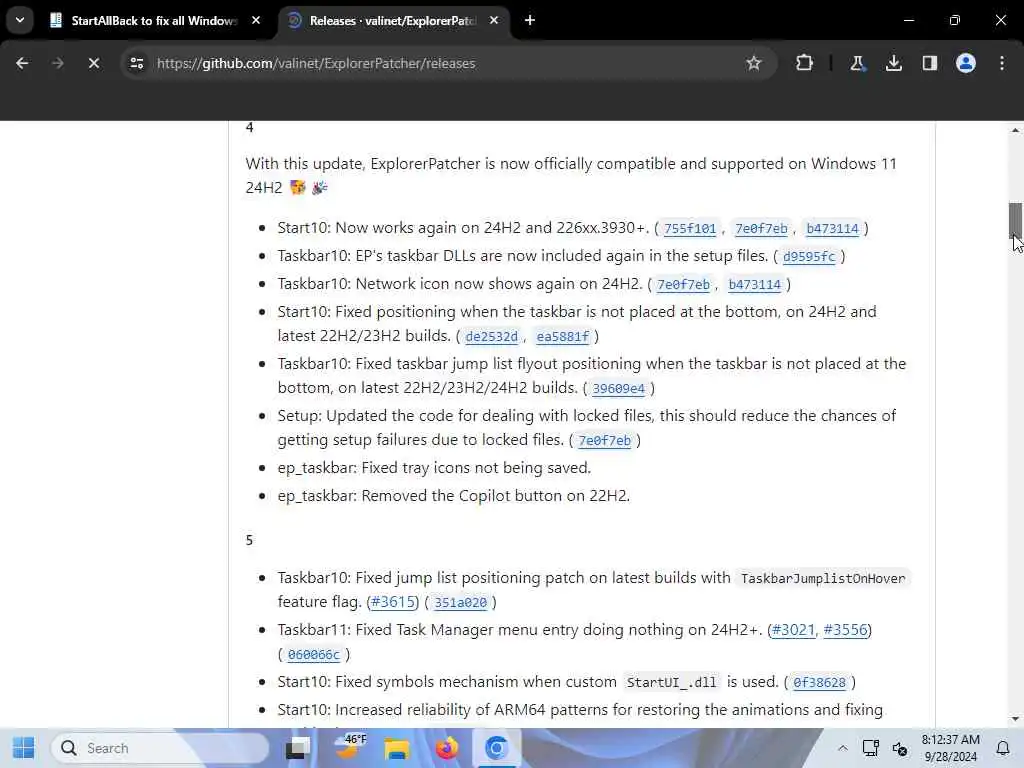Open commit 7e0f7eb in Setup locked files line
Viewport: 1024px width, 768px height.
pyautogui.click(x=605, y=441)
